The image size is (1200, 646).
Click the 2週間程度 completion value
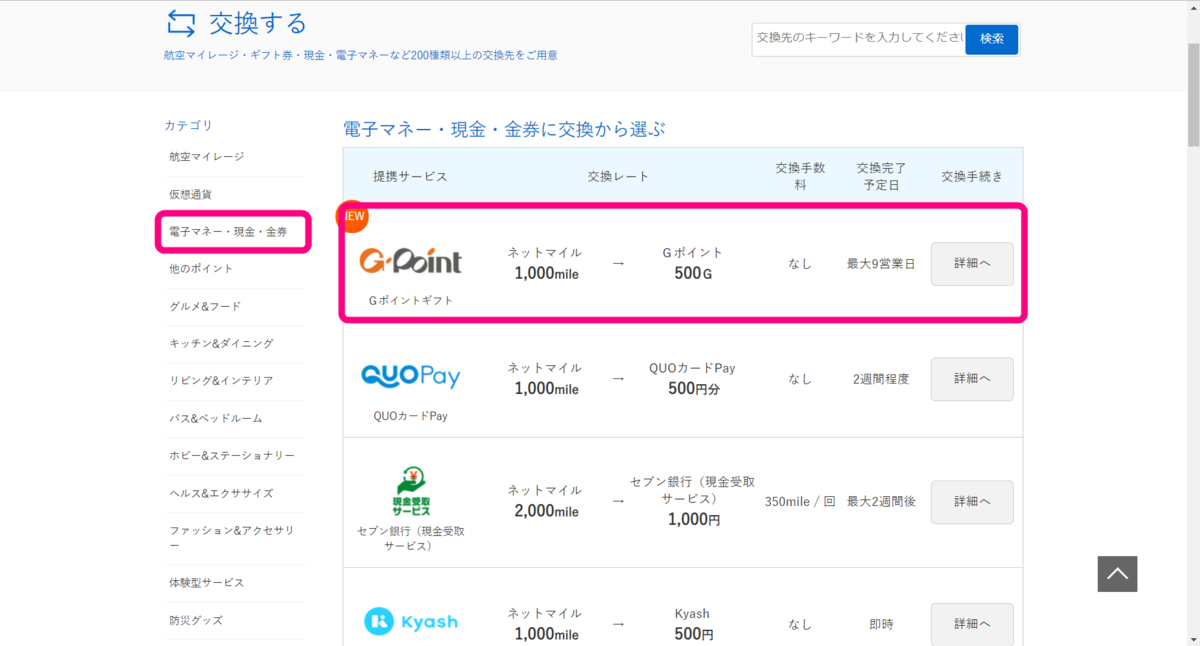[x=881, y=379]
